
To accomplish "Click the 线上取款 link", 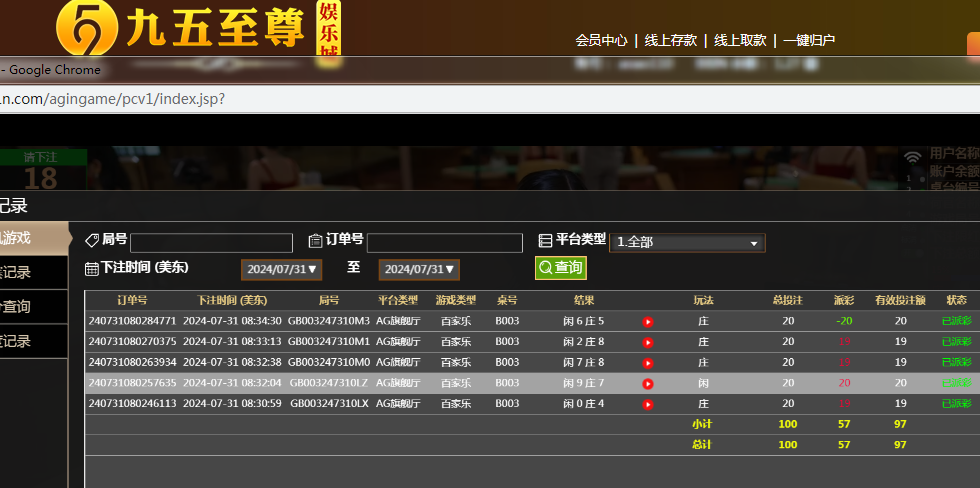I will coord(740,40).
